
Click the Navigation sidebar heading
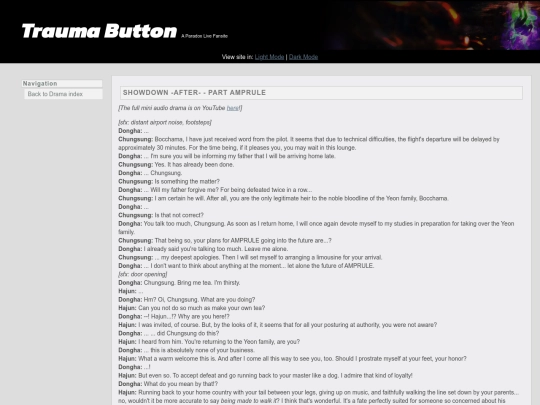tap(62, 83)
